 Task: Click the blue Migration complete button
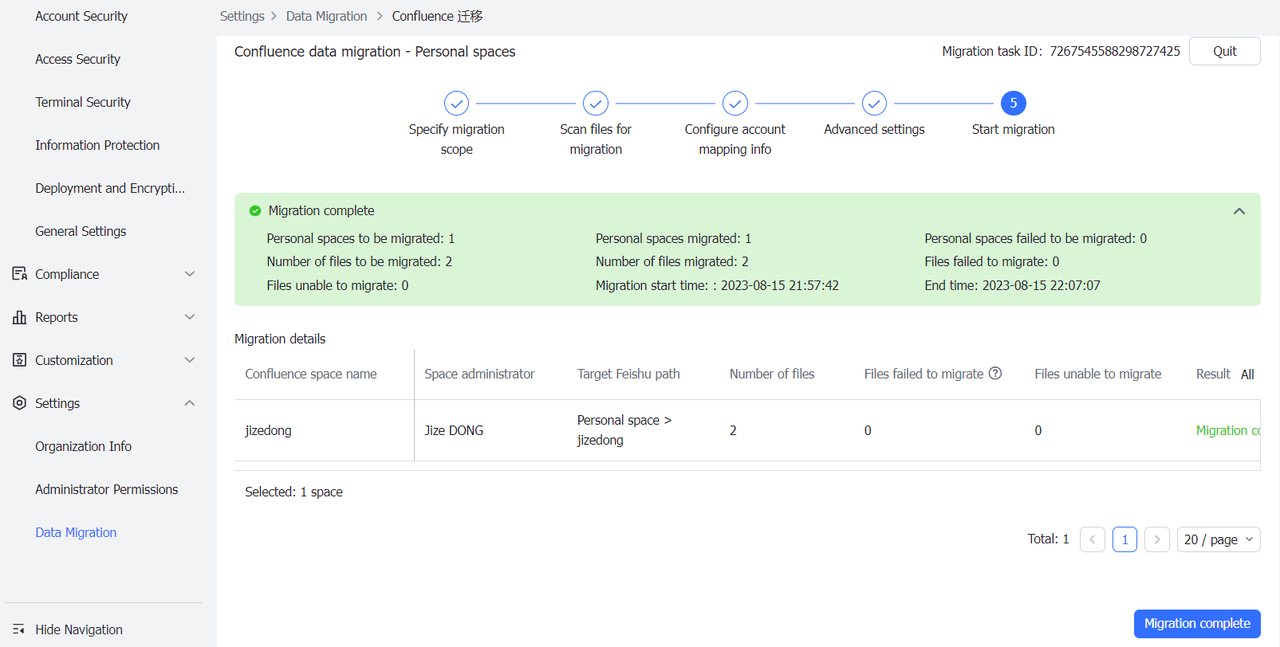click(1197, 623)
